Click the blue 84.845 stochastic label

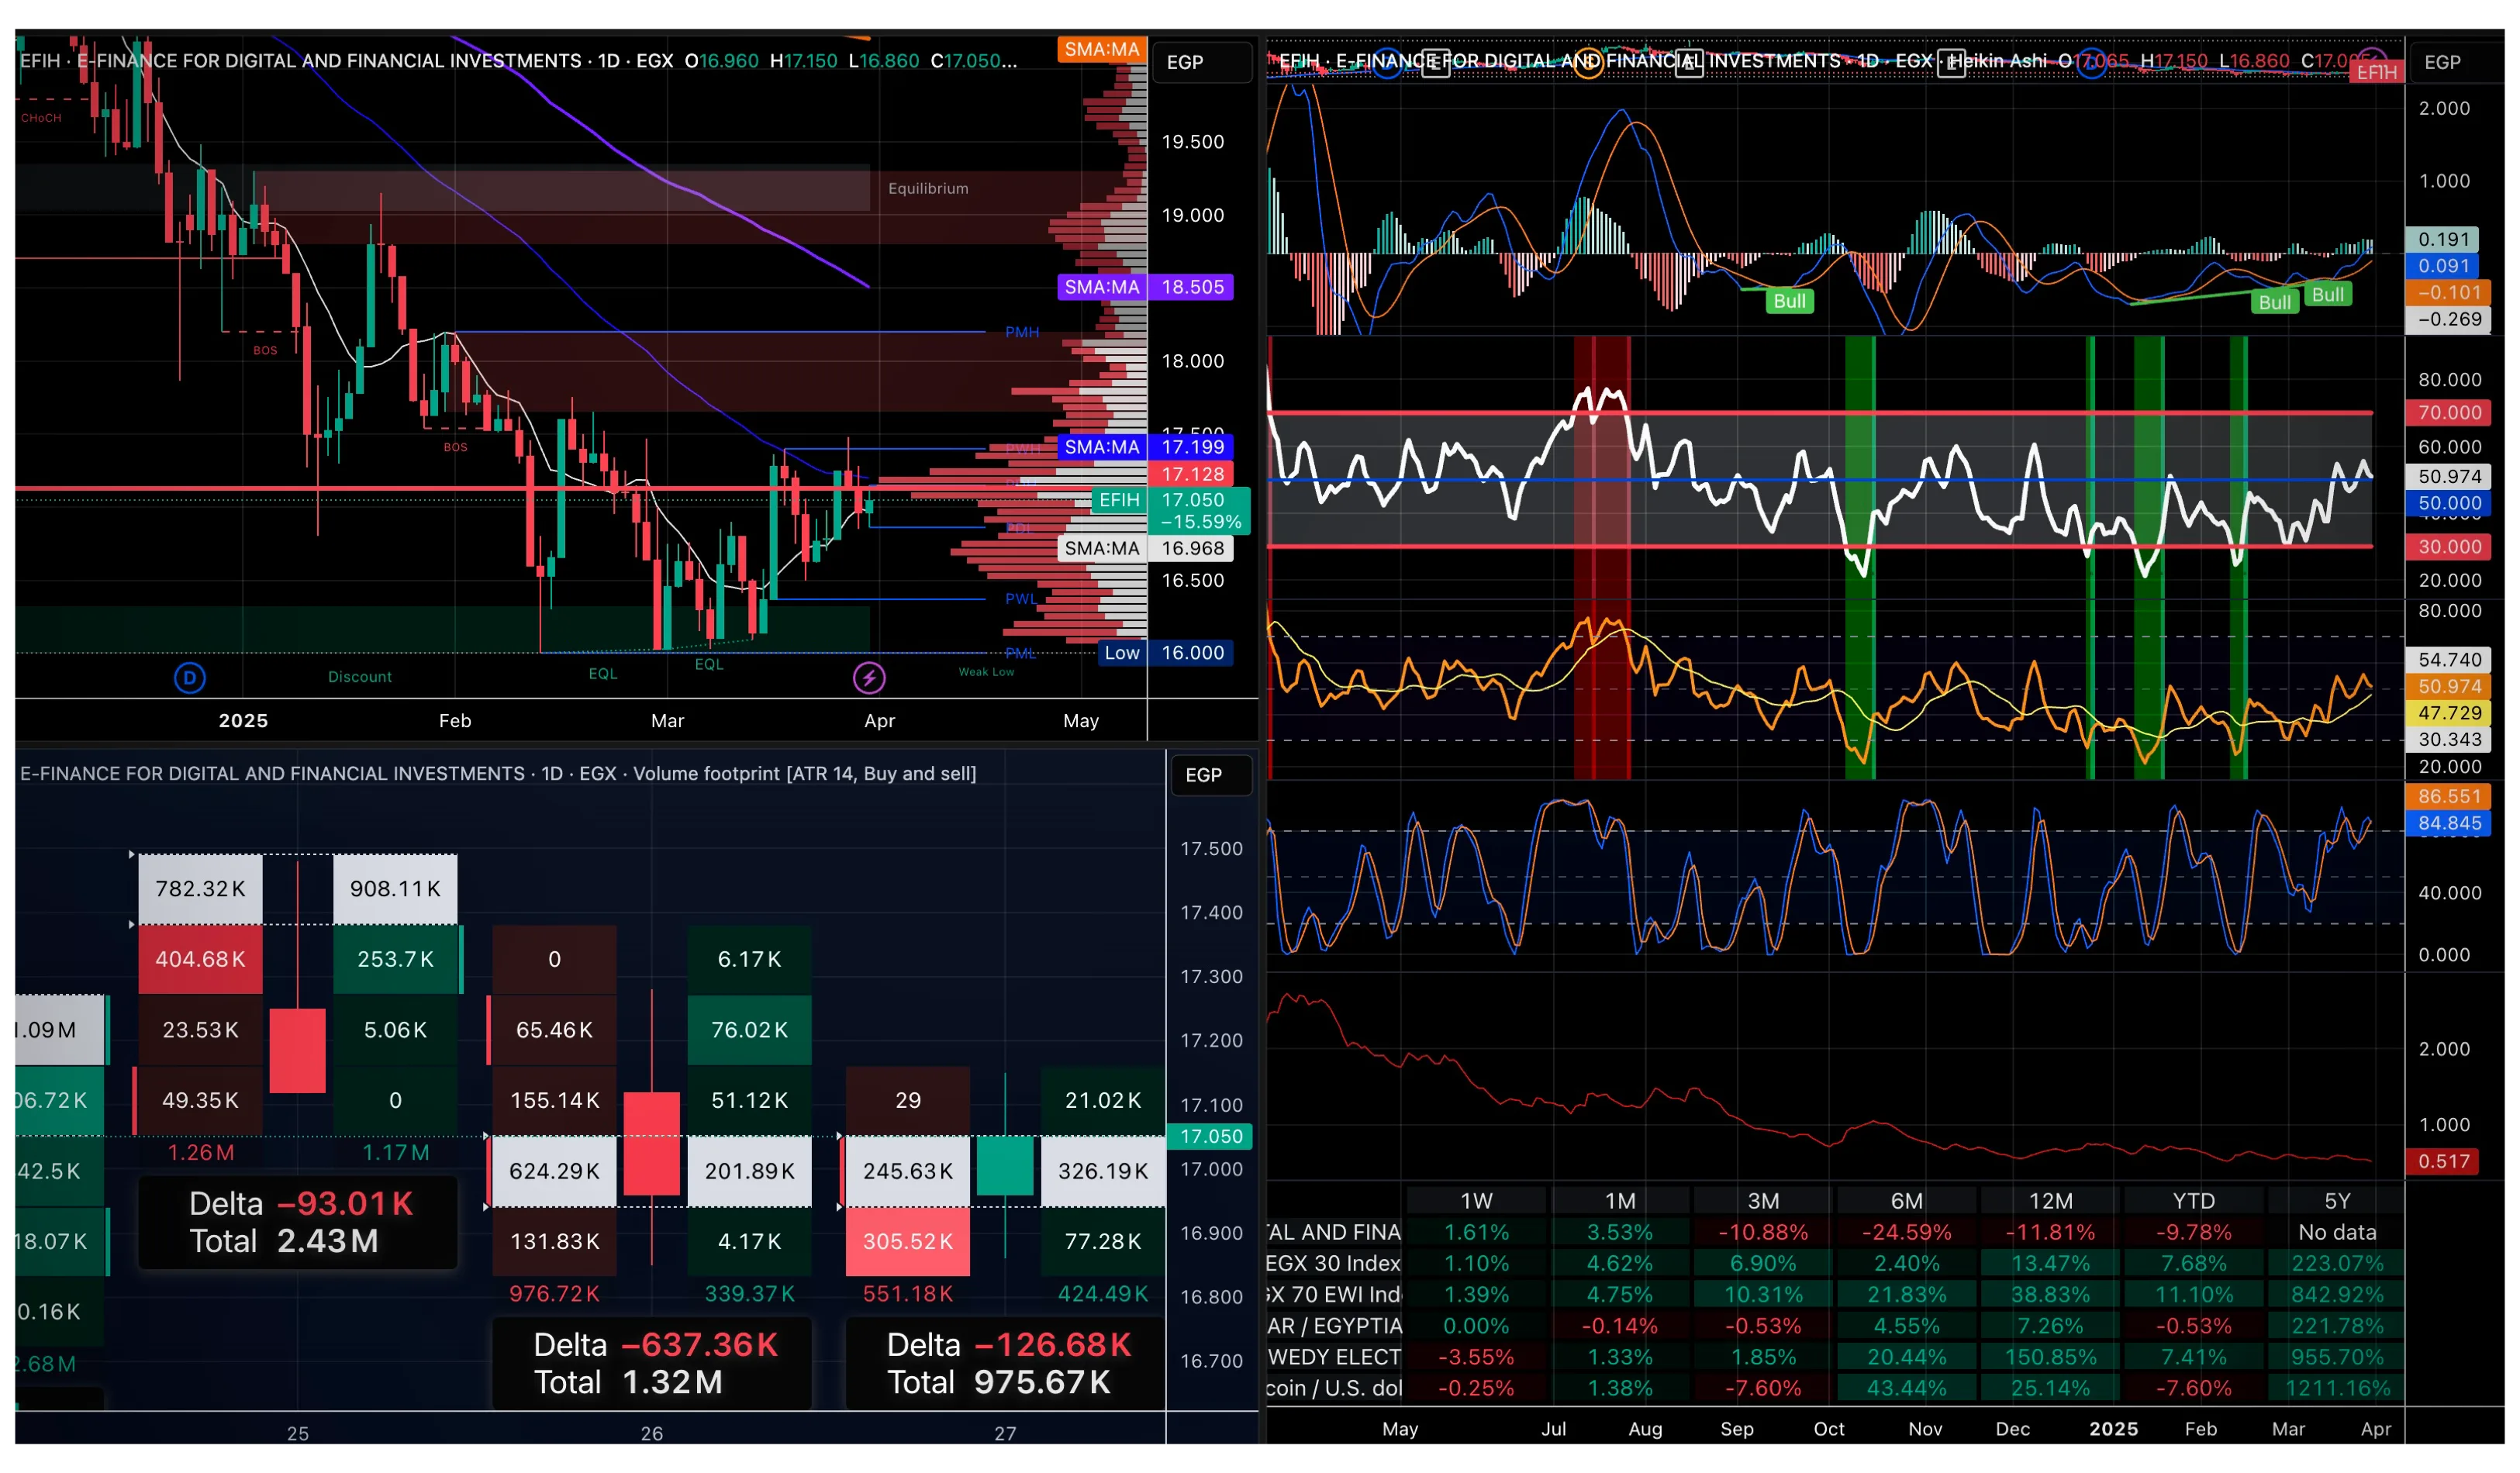(x=2449, y=824)
